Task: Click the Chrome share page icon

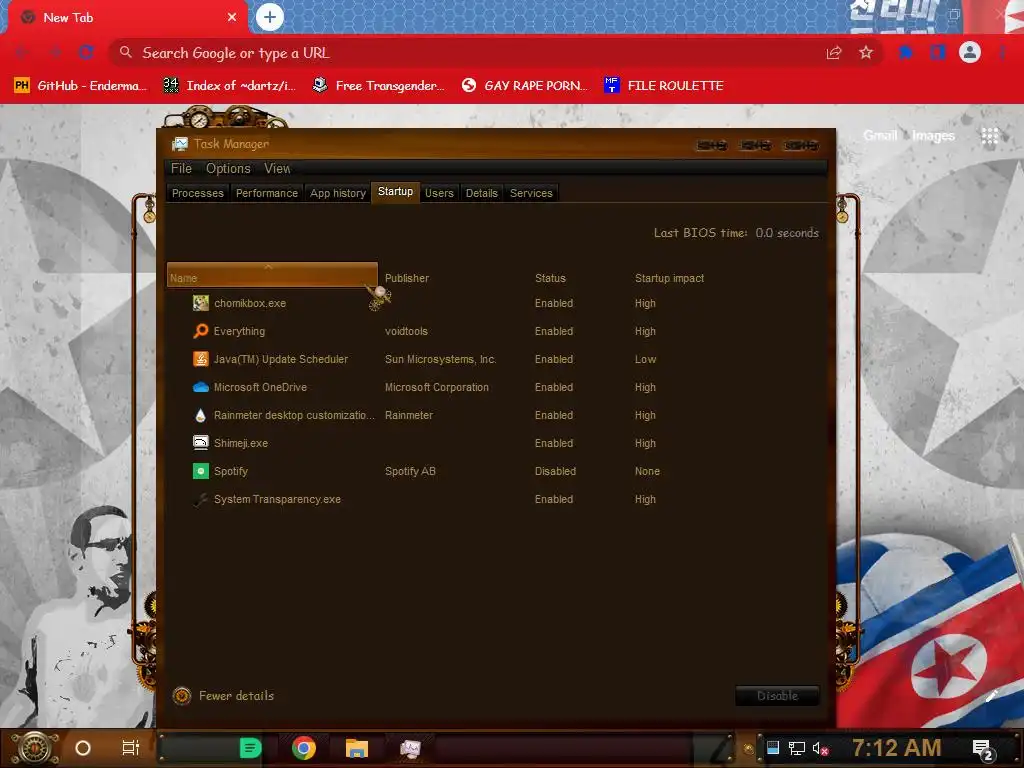Action: [x=834, y=52]
